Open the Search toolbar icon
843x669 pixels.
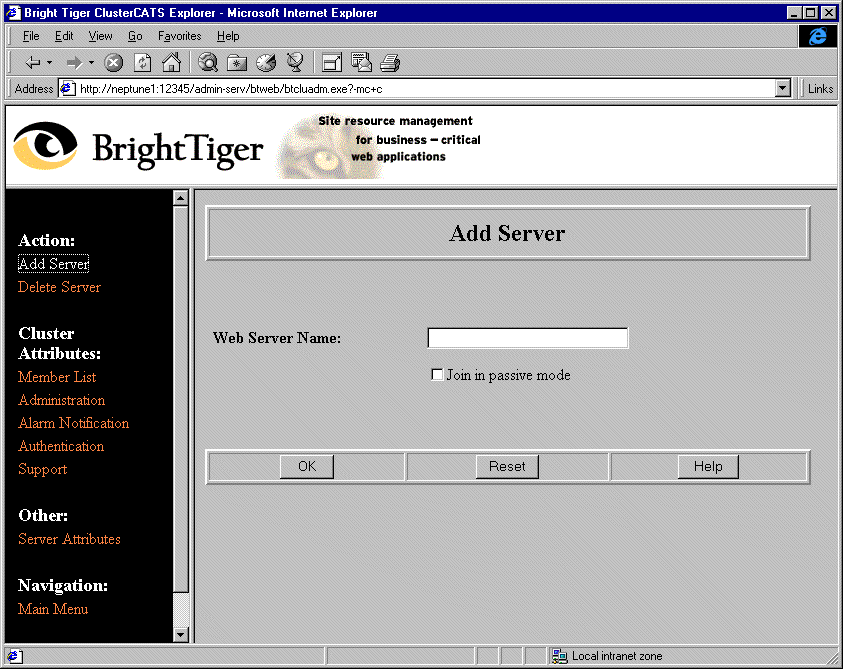point(208,62)
